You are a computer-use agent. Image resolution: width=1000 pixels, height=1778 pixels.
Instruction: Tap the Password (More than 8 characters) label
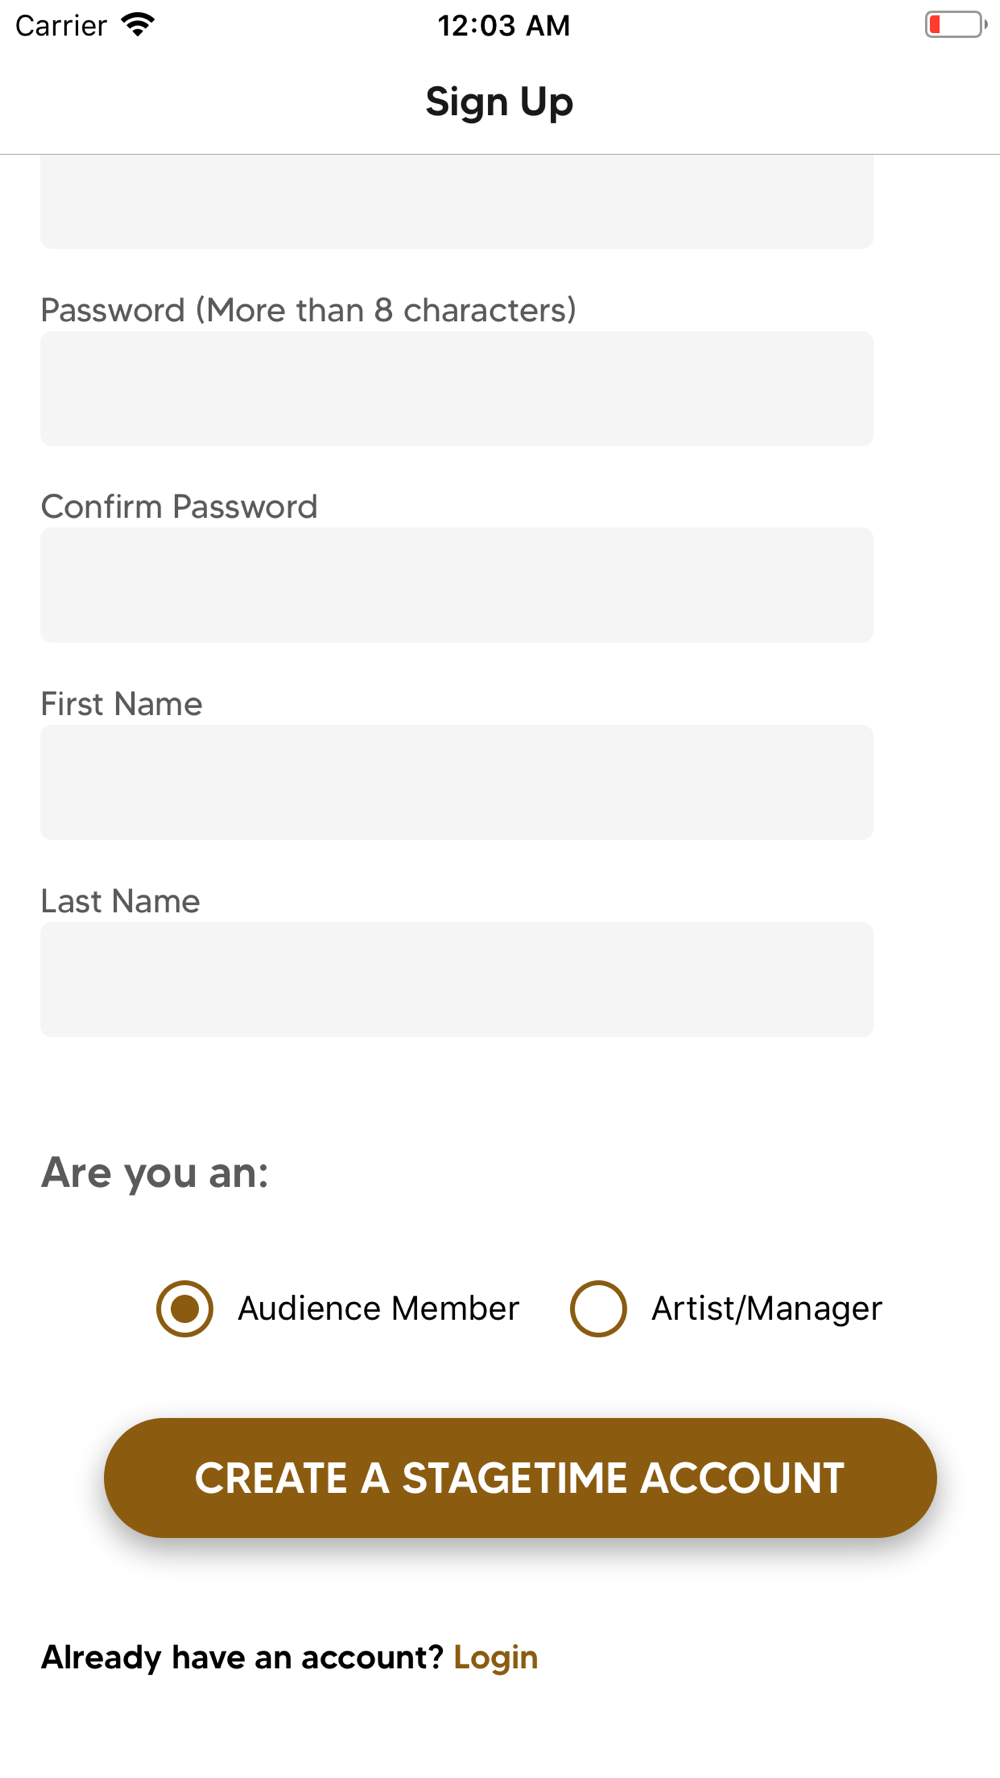point(309,310)
